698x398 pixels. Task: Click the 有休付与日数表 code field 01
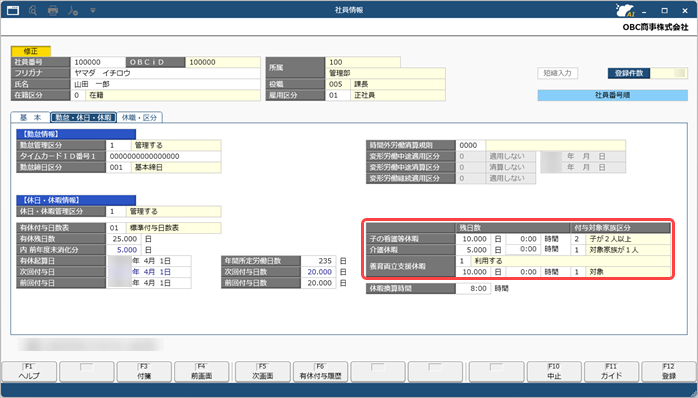[116, 228]
